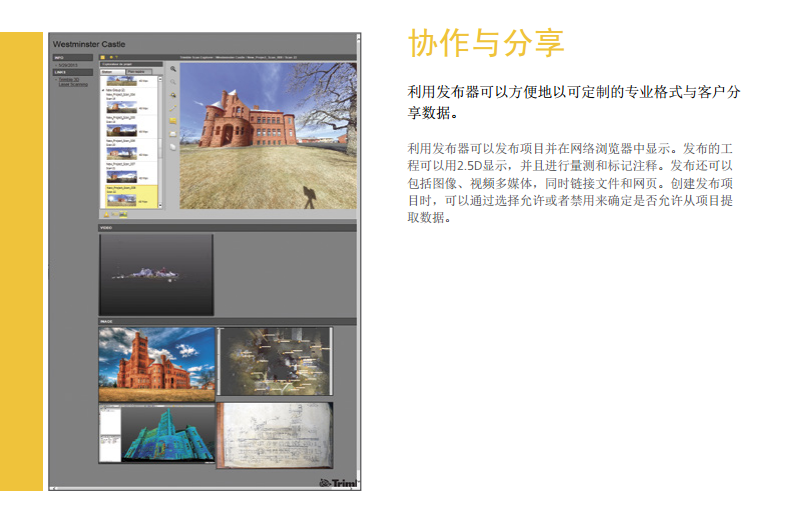The image size is (791, 513).
Task: Switch to the Station tab
Action: 110,72
